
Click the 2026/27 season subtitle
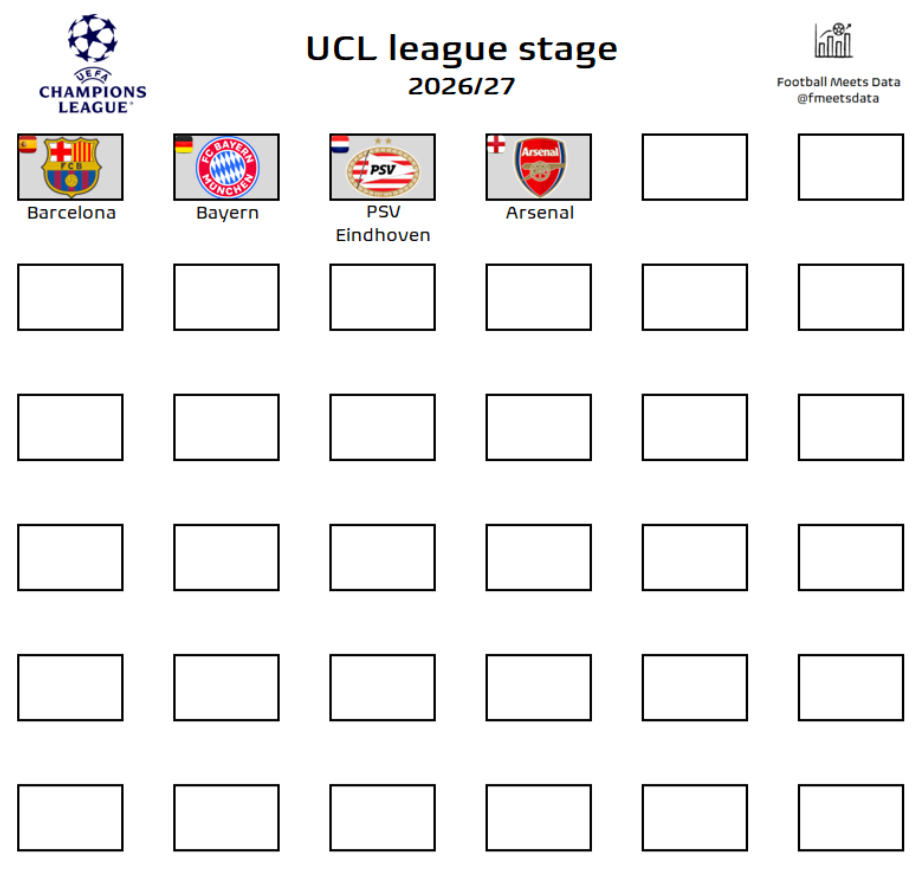pos(461,86)
